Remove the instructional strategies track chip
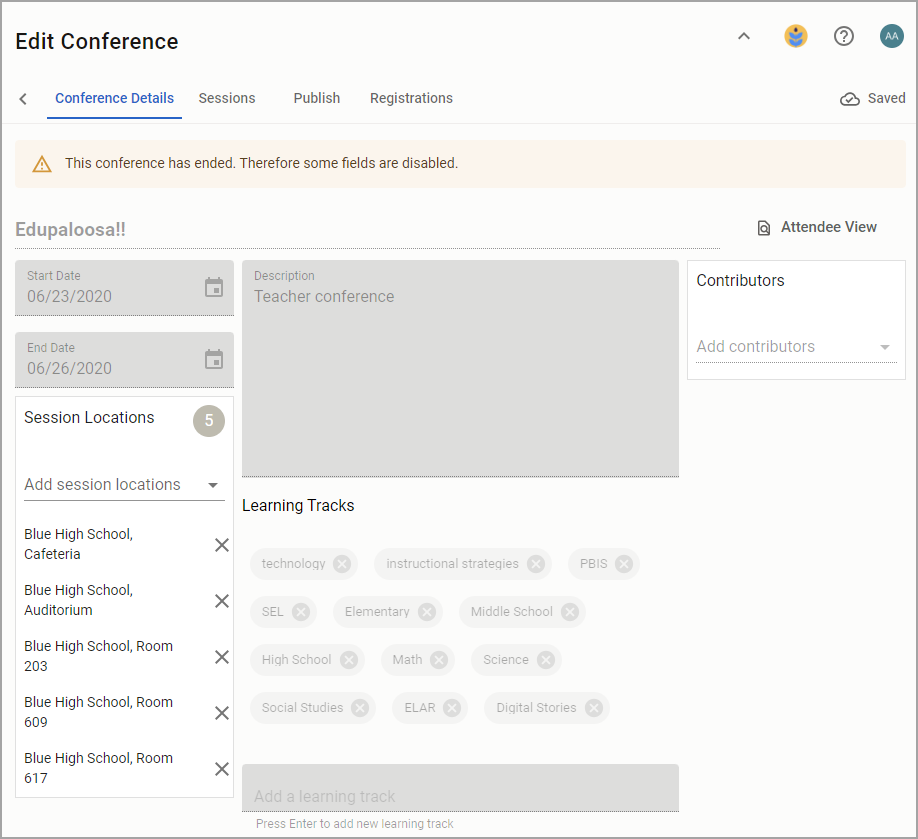 tap(536, 564)
